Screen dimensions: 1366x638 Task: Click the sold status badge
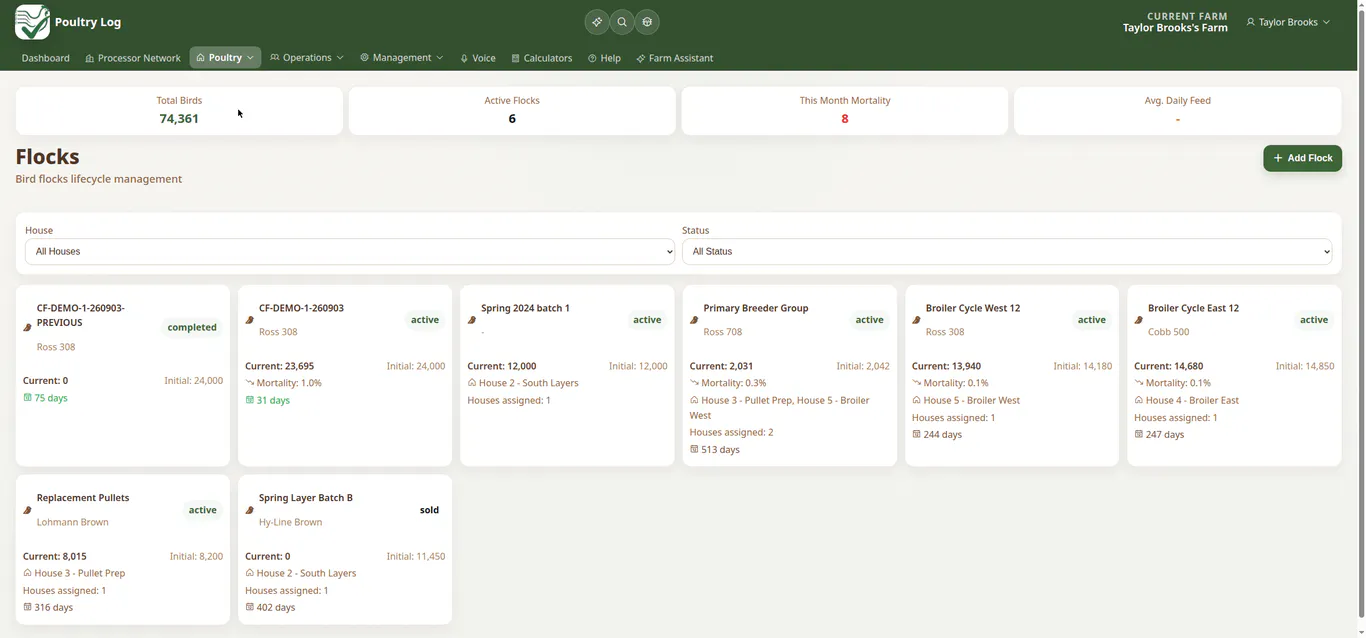pyautogui.click(x=429, y=510)
